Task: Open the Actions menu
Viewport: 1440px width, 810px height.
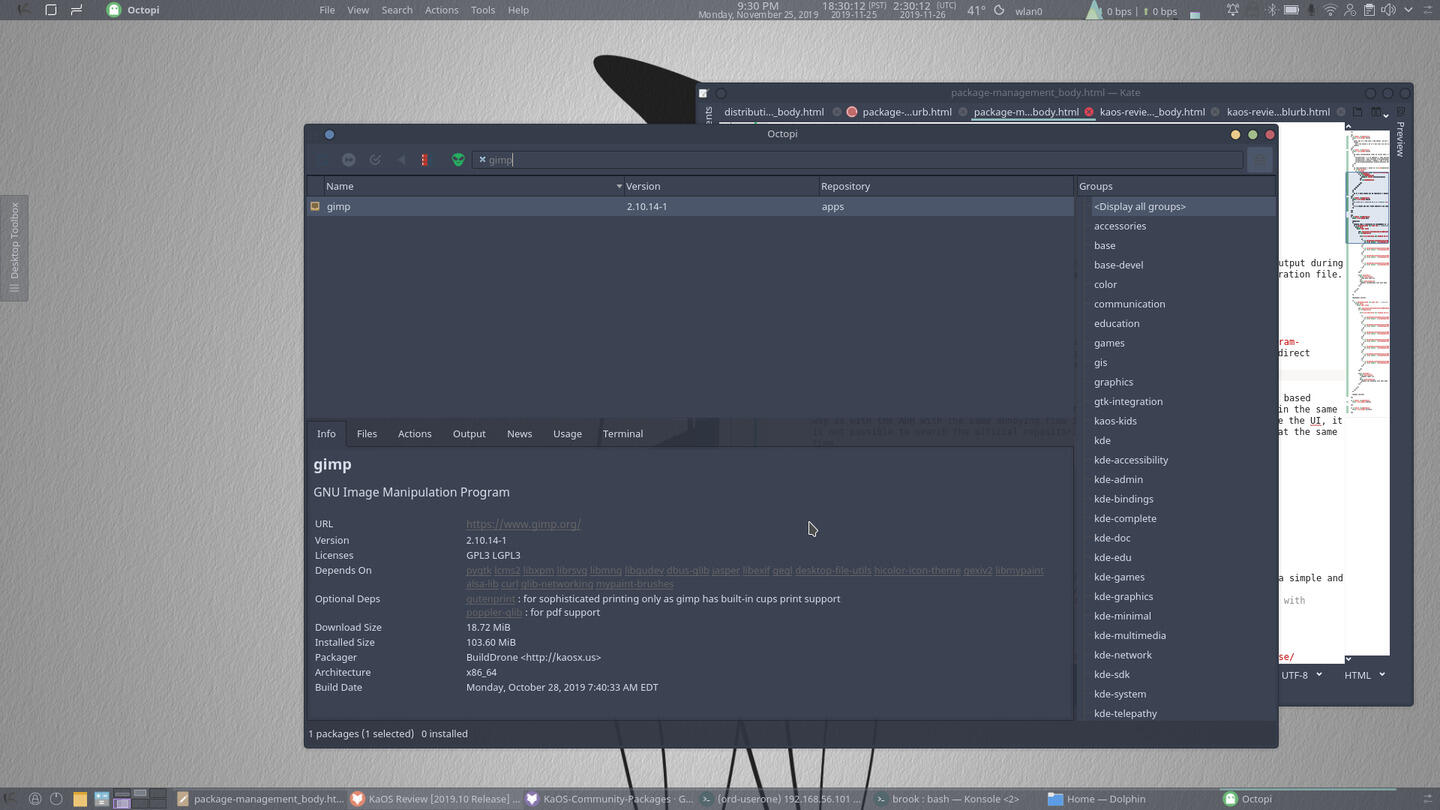Action: [x=441, y=10]
